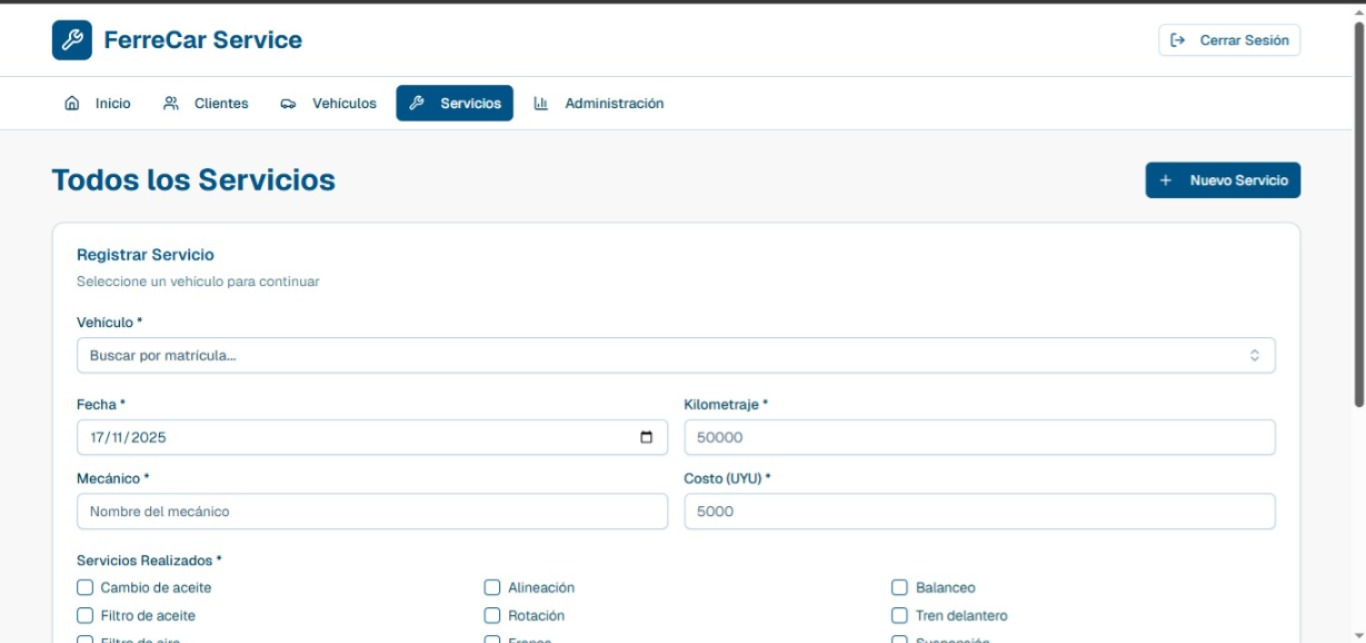Click the Cerrar Sesión button
Image resolution: width=1366 pixels, height=643 pixels.
tap(1229, 40)
